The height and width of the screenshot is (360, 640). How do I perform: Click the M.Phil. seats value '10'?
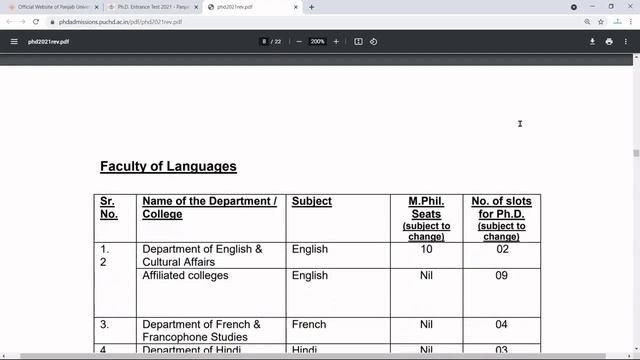[426, 249]
